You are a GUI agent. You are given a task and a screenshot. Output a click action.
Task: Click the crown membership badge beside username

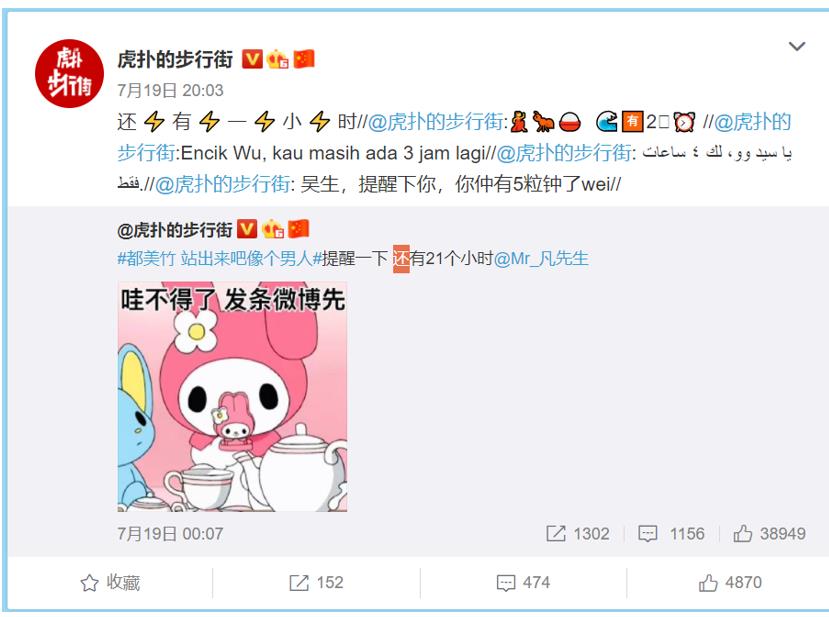[278, 59]
